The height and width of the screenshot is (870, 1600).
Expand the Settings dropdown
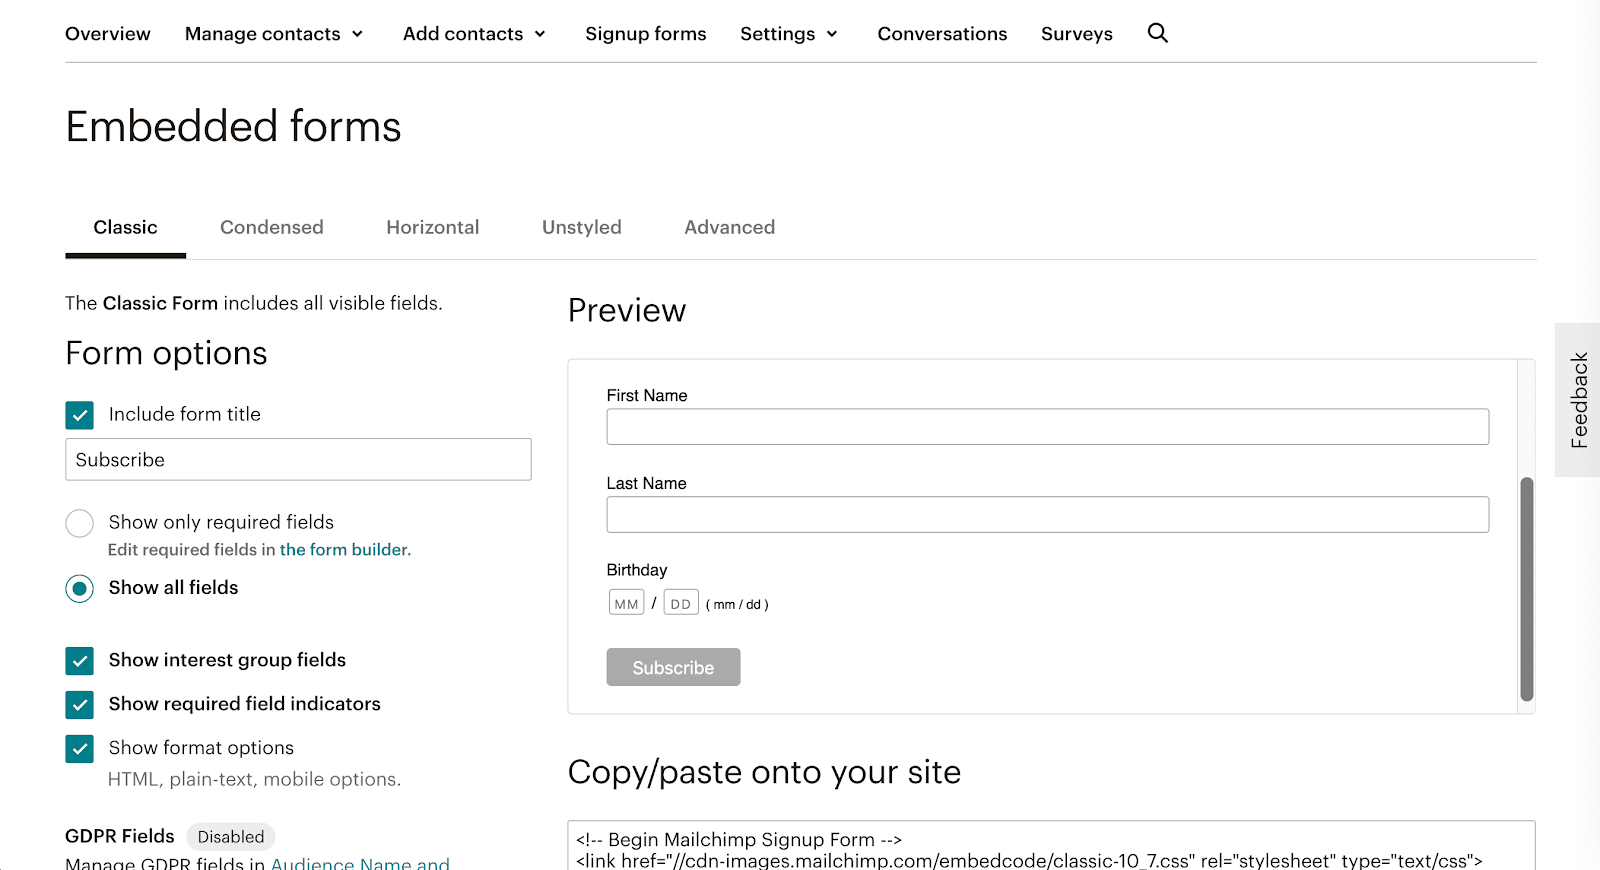[789, 34]
